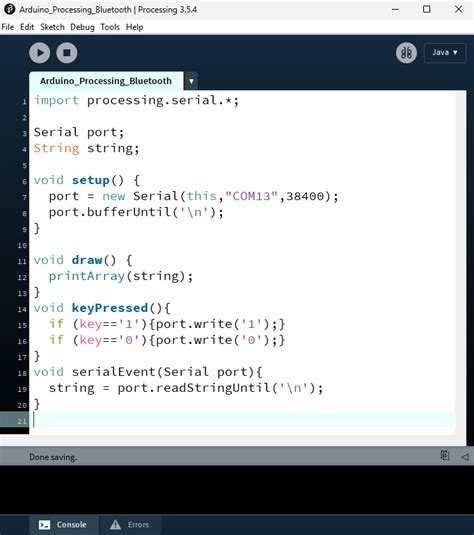Screen dimensions: 474x535
Task: Maximize the Processing window
Action: pos(427,9)
